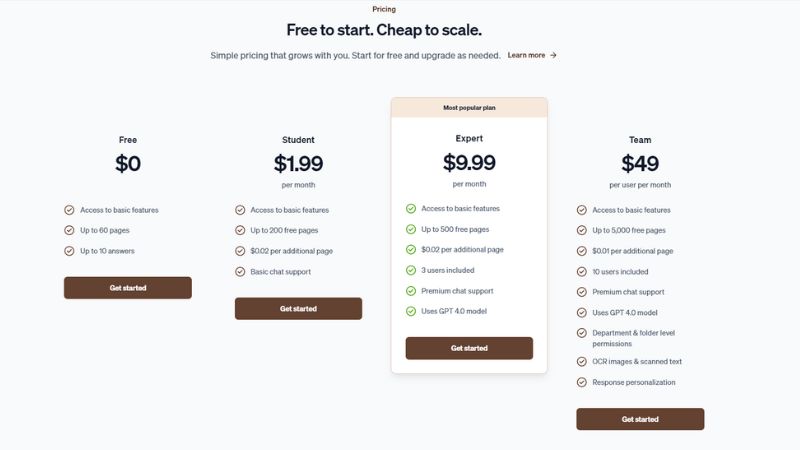Click the $49 Team price text
Viewport: 800px width, 450px height.
click(640, 164)
